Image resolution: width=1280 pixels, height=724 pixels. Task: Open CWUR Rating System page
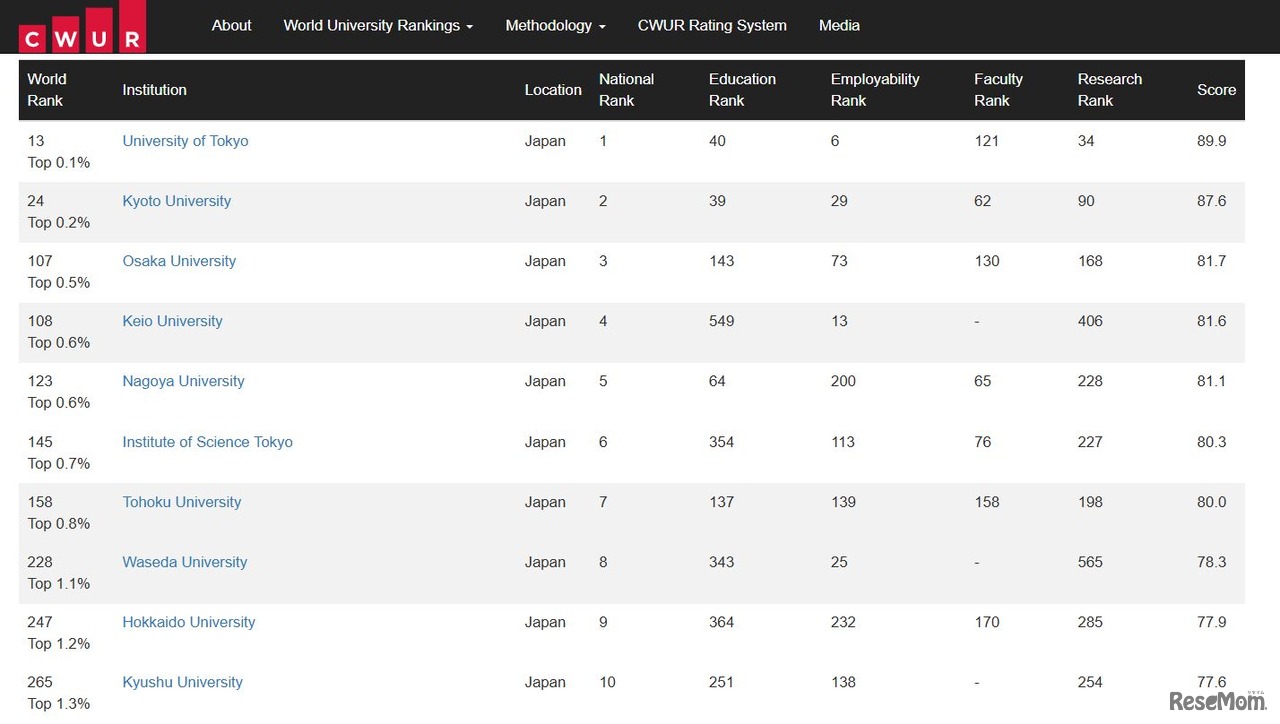[712, 26]
